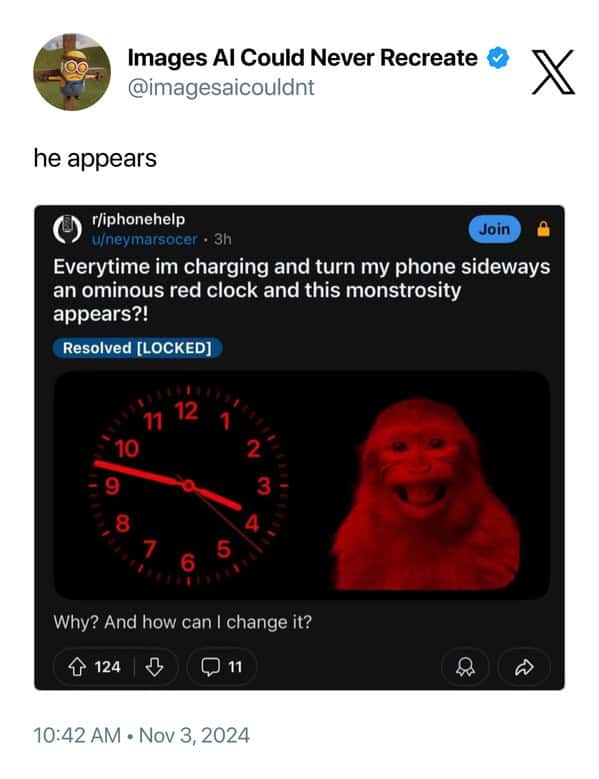Open the r/iphonehelp subreddit name

pyautogui.click(x=139, y=219)
